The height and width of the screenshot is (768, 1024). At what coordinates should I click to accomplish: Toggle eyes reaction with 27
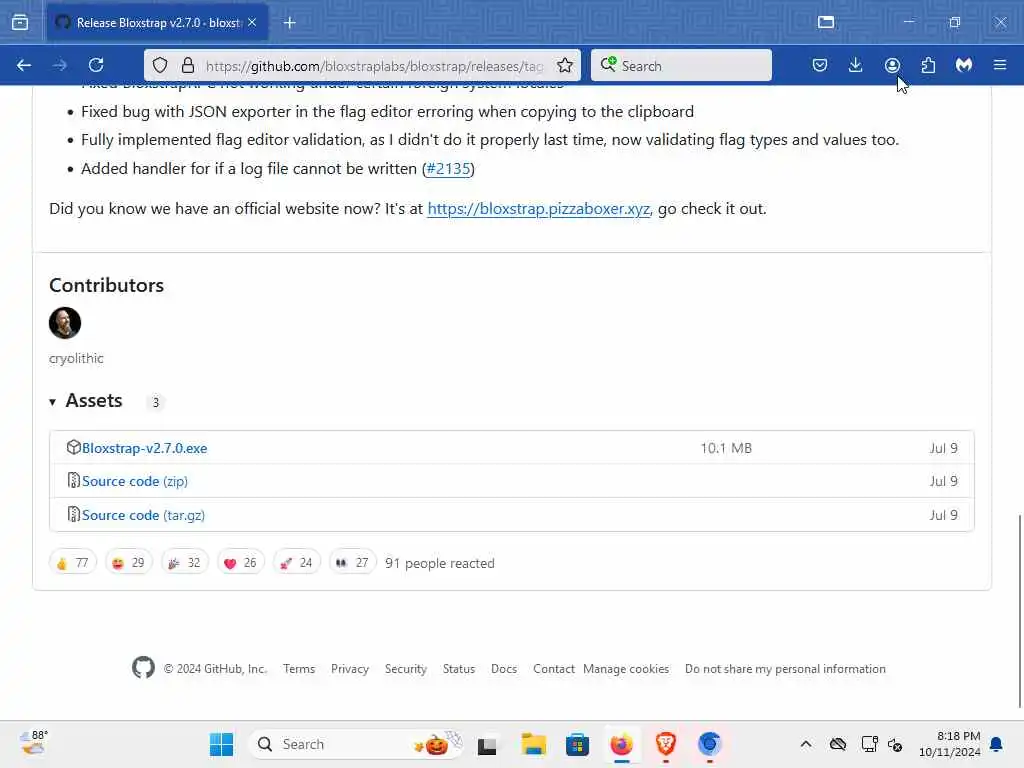(353, 563)
